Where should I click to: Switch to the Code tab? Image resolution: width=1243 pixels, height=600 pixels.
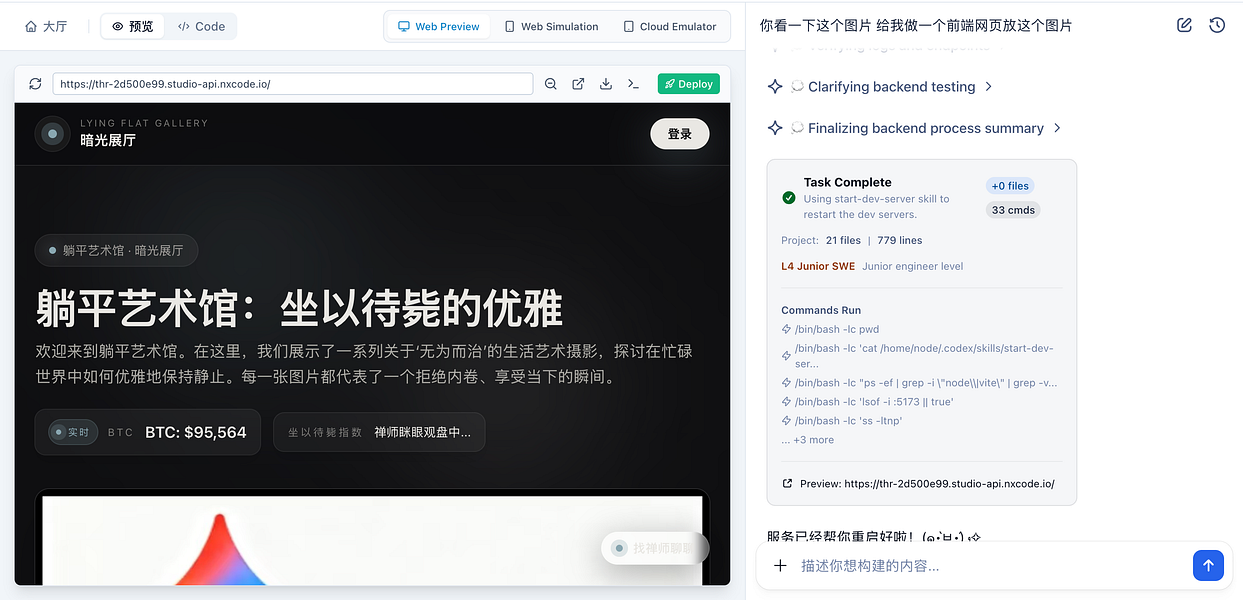[201, 26]
